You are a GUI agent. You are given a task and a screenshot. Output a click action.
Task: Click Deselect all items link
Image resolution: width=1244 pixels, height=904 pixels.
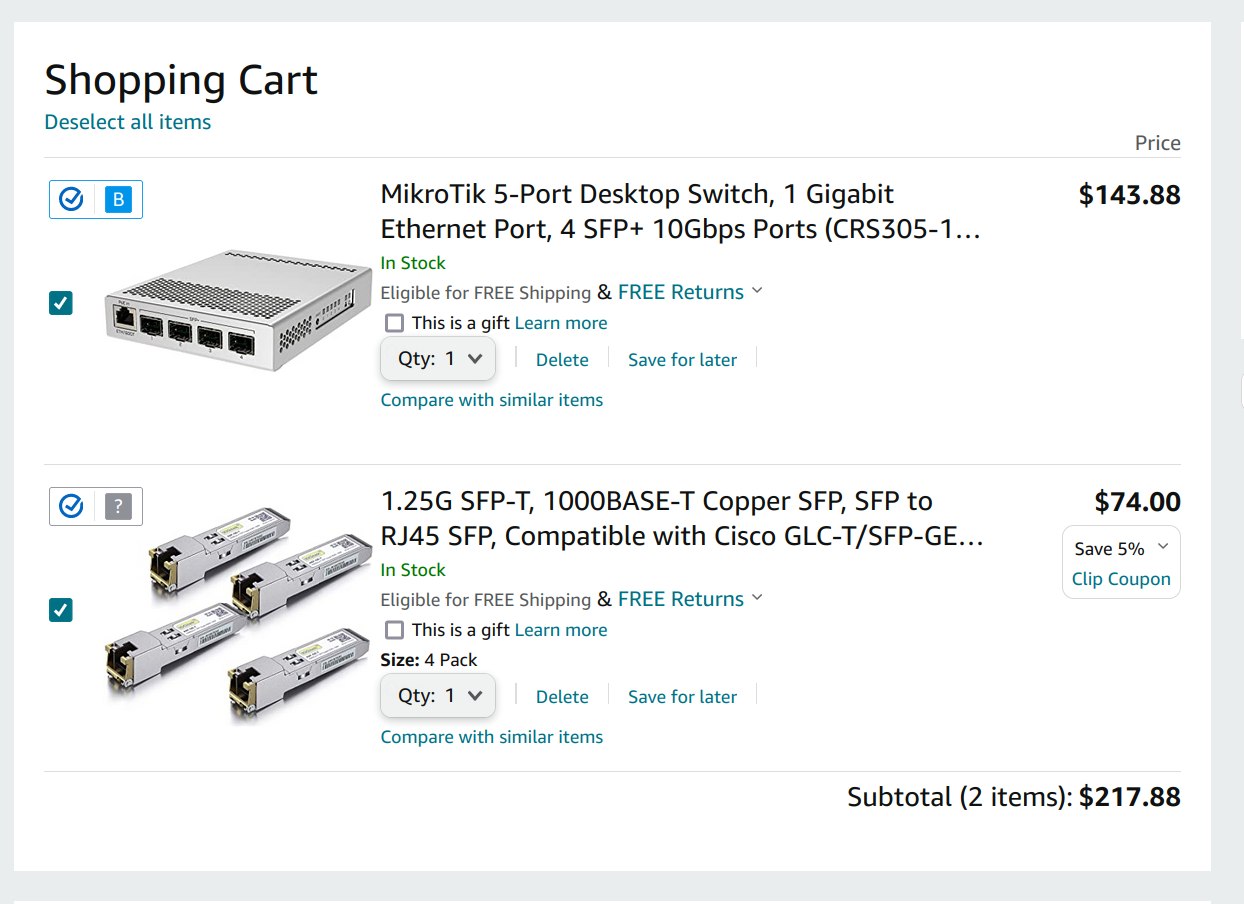128,122
